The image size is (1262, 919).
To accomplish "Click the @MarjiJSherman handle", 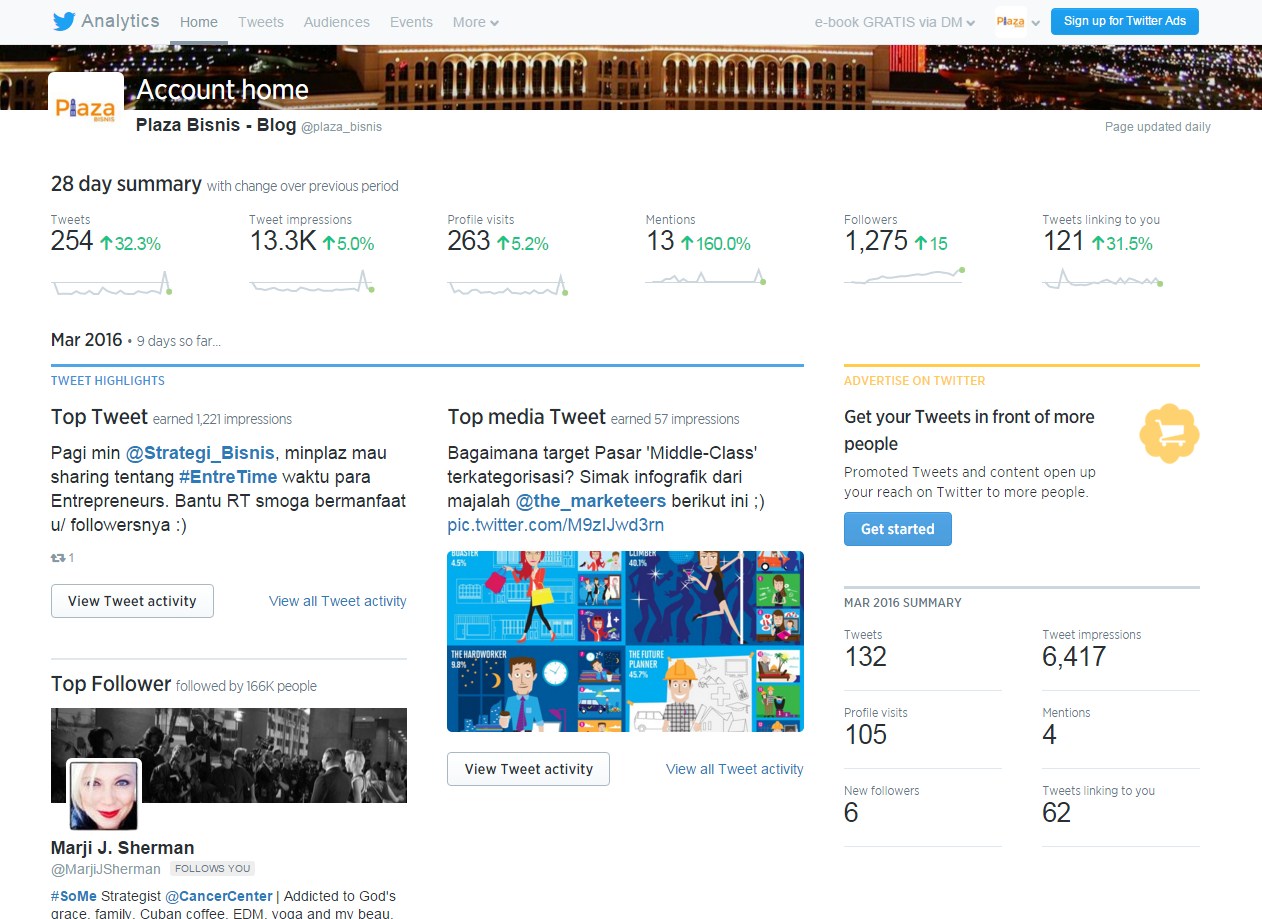I will click(106, 869).
